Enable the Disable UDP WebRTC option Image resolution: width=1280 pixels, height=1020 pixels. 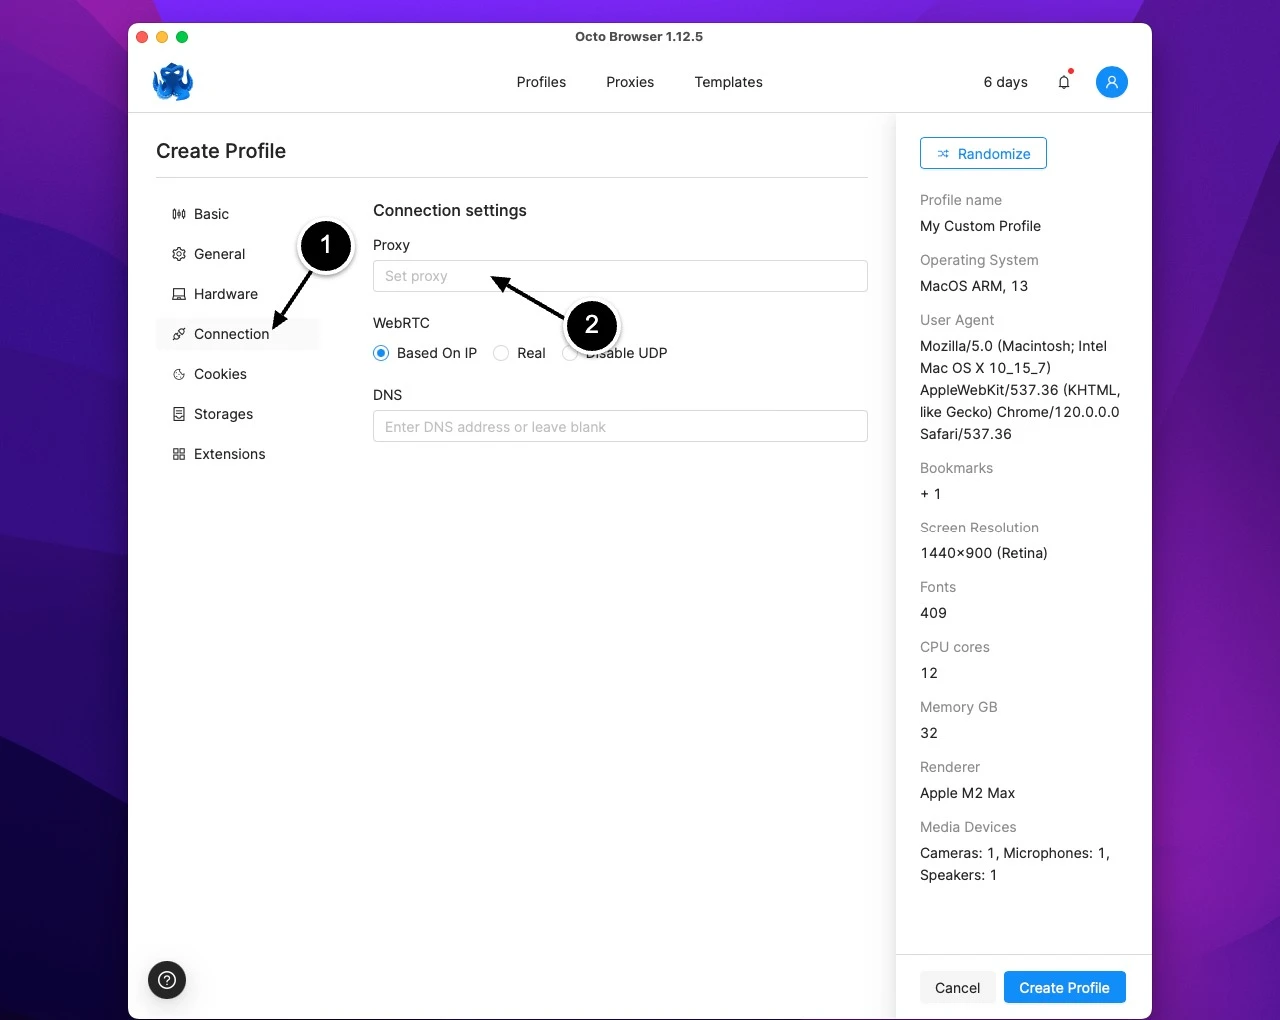tap(569, 353)
